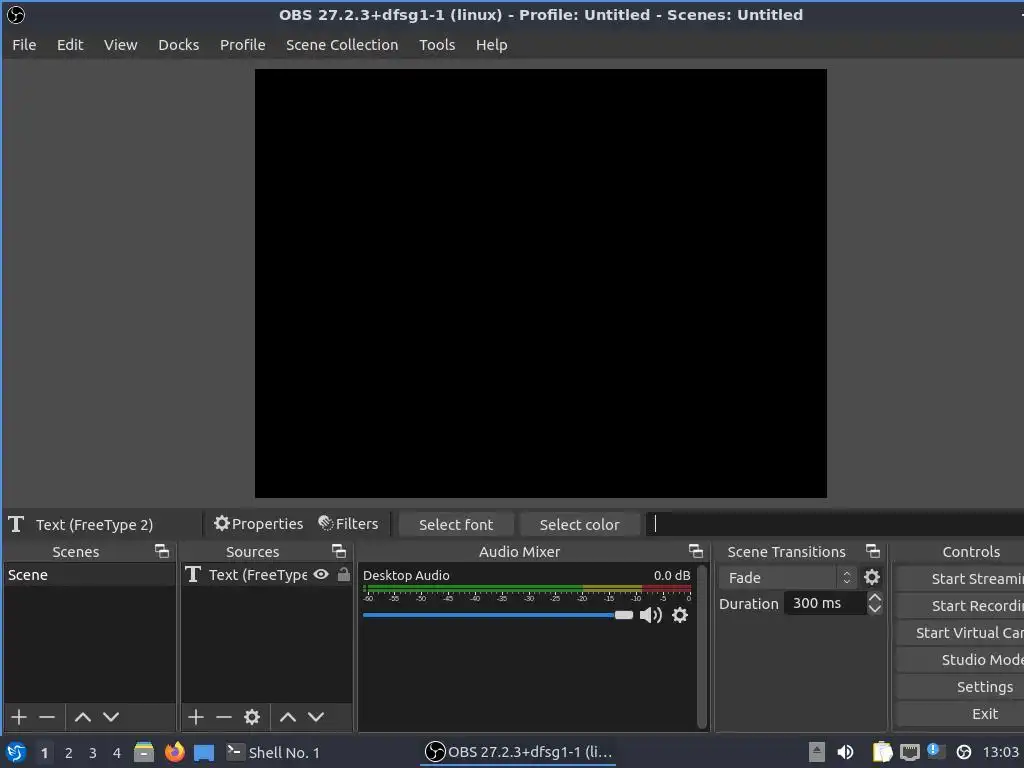This screenshot has height=768, width=1024.
Task: Move scene up with arrow icon
Action: pos(83,717)
